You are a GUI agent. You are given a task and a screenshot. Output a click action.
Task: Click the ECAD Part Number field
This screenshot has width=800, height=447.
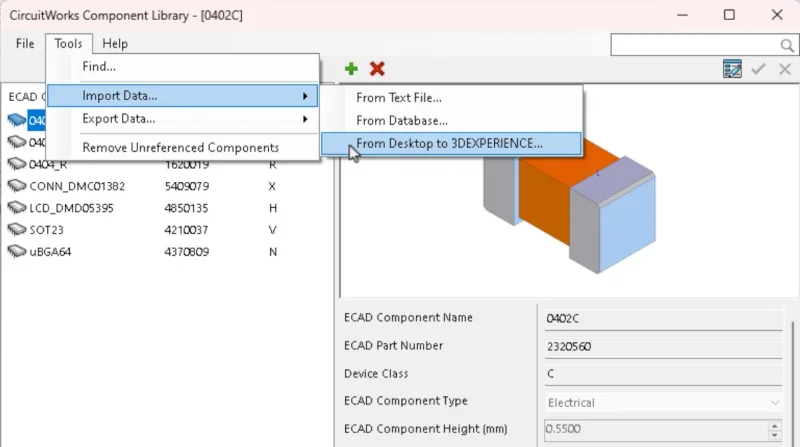(662, 346)
